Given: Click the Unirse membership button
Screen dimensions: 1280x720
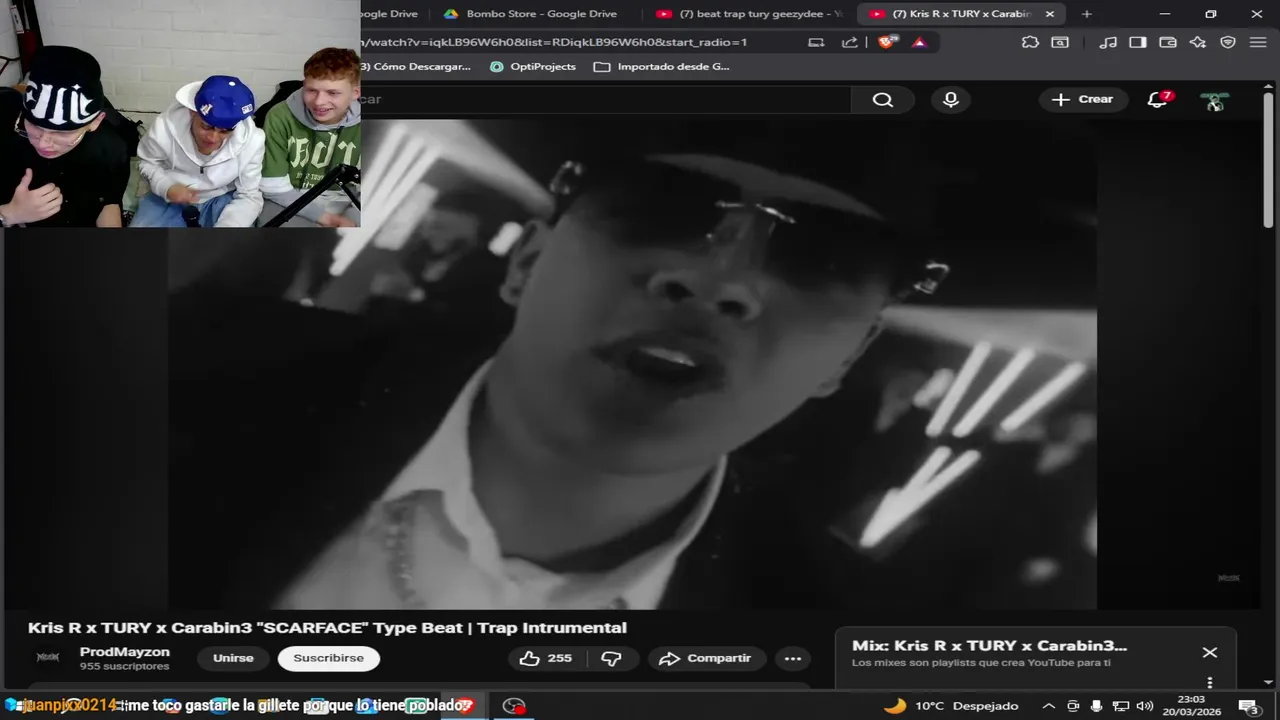Looking at the screenshot, I should click(233, 658).
